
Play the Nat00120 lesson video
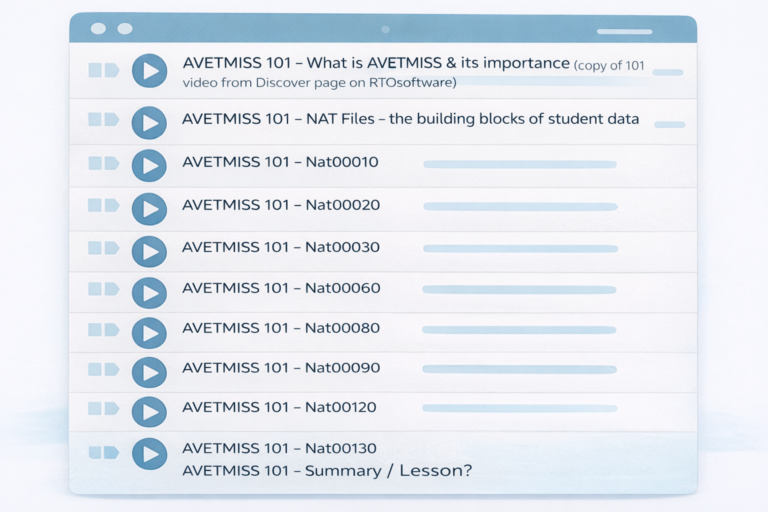pyautogui.click(x=149, y=411)
